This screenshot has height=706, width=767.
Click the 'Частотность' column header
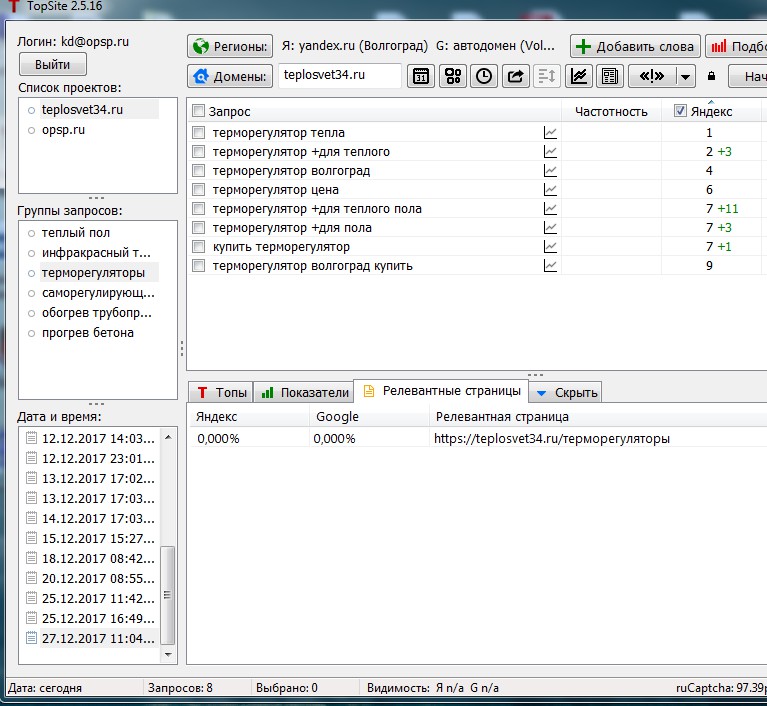611,112
